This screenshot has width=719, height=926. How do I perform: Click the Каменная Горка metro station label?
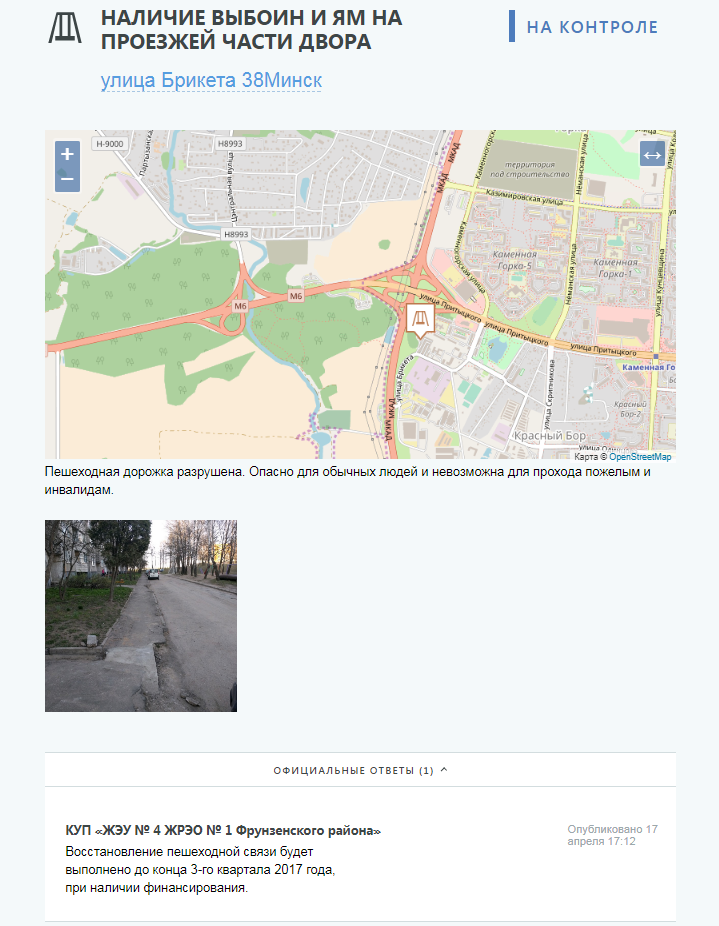pyautogui.click(x=649, y=368)
